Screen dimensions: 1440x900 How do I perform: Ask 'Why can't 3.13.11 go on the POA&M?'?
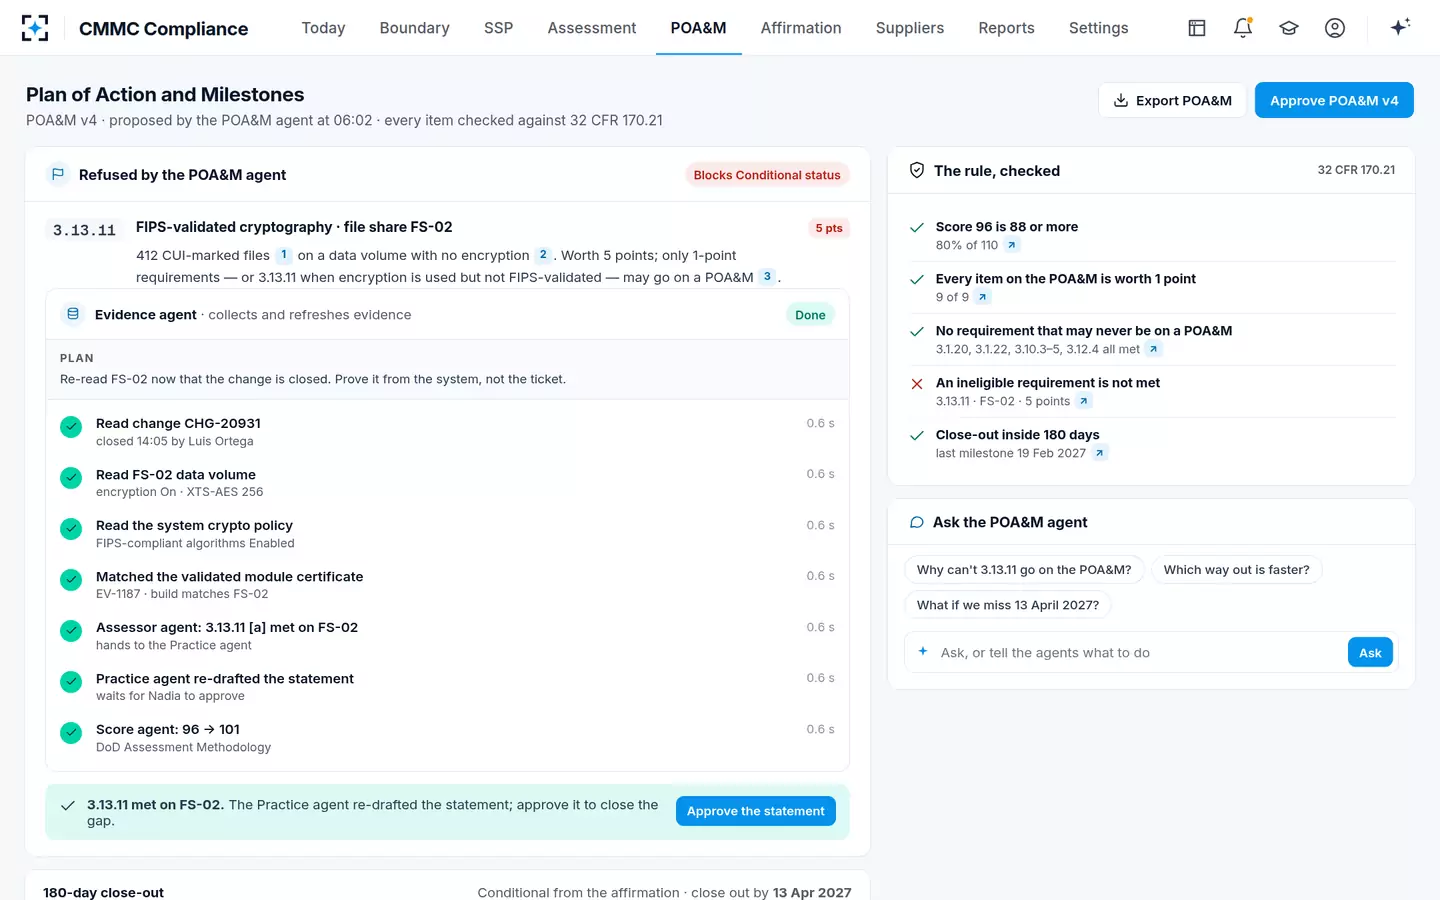tap(1024, 570)
